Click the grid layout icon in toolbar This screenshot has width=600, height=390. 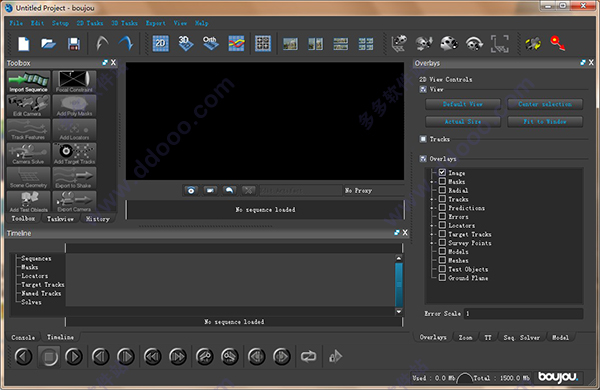coord(263,43)
